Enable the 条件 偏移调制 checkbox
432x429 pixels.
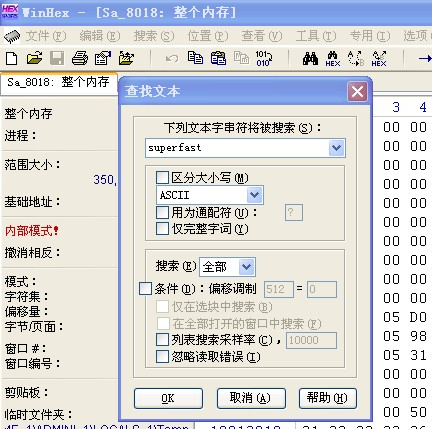(x=145, y=289)
